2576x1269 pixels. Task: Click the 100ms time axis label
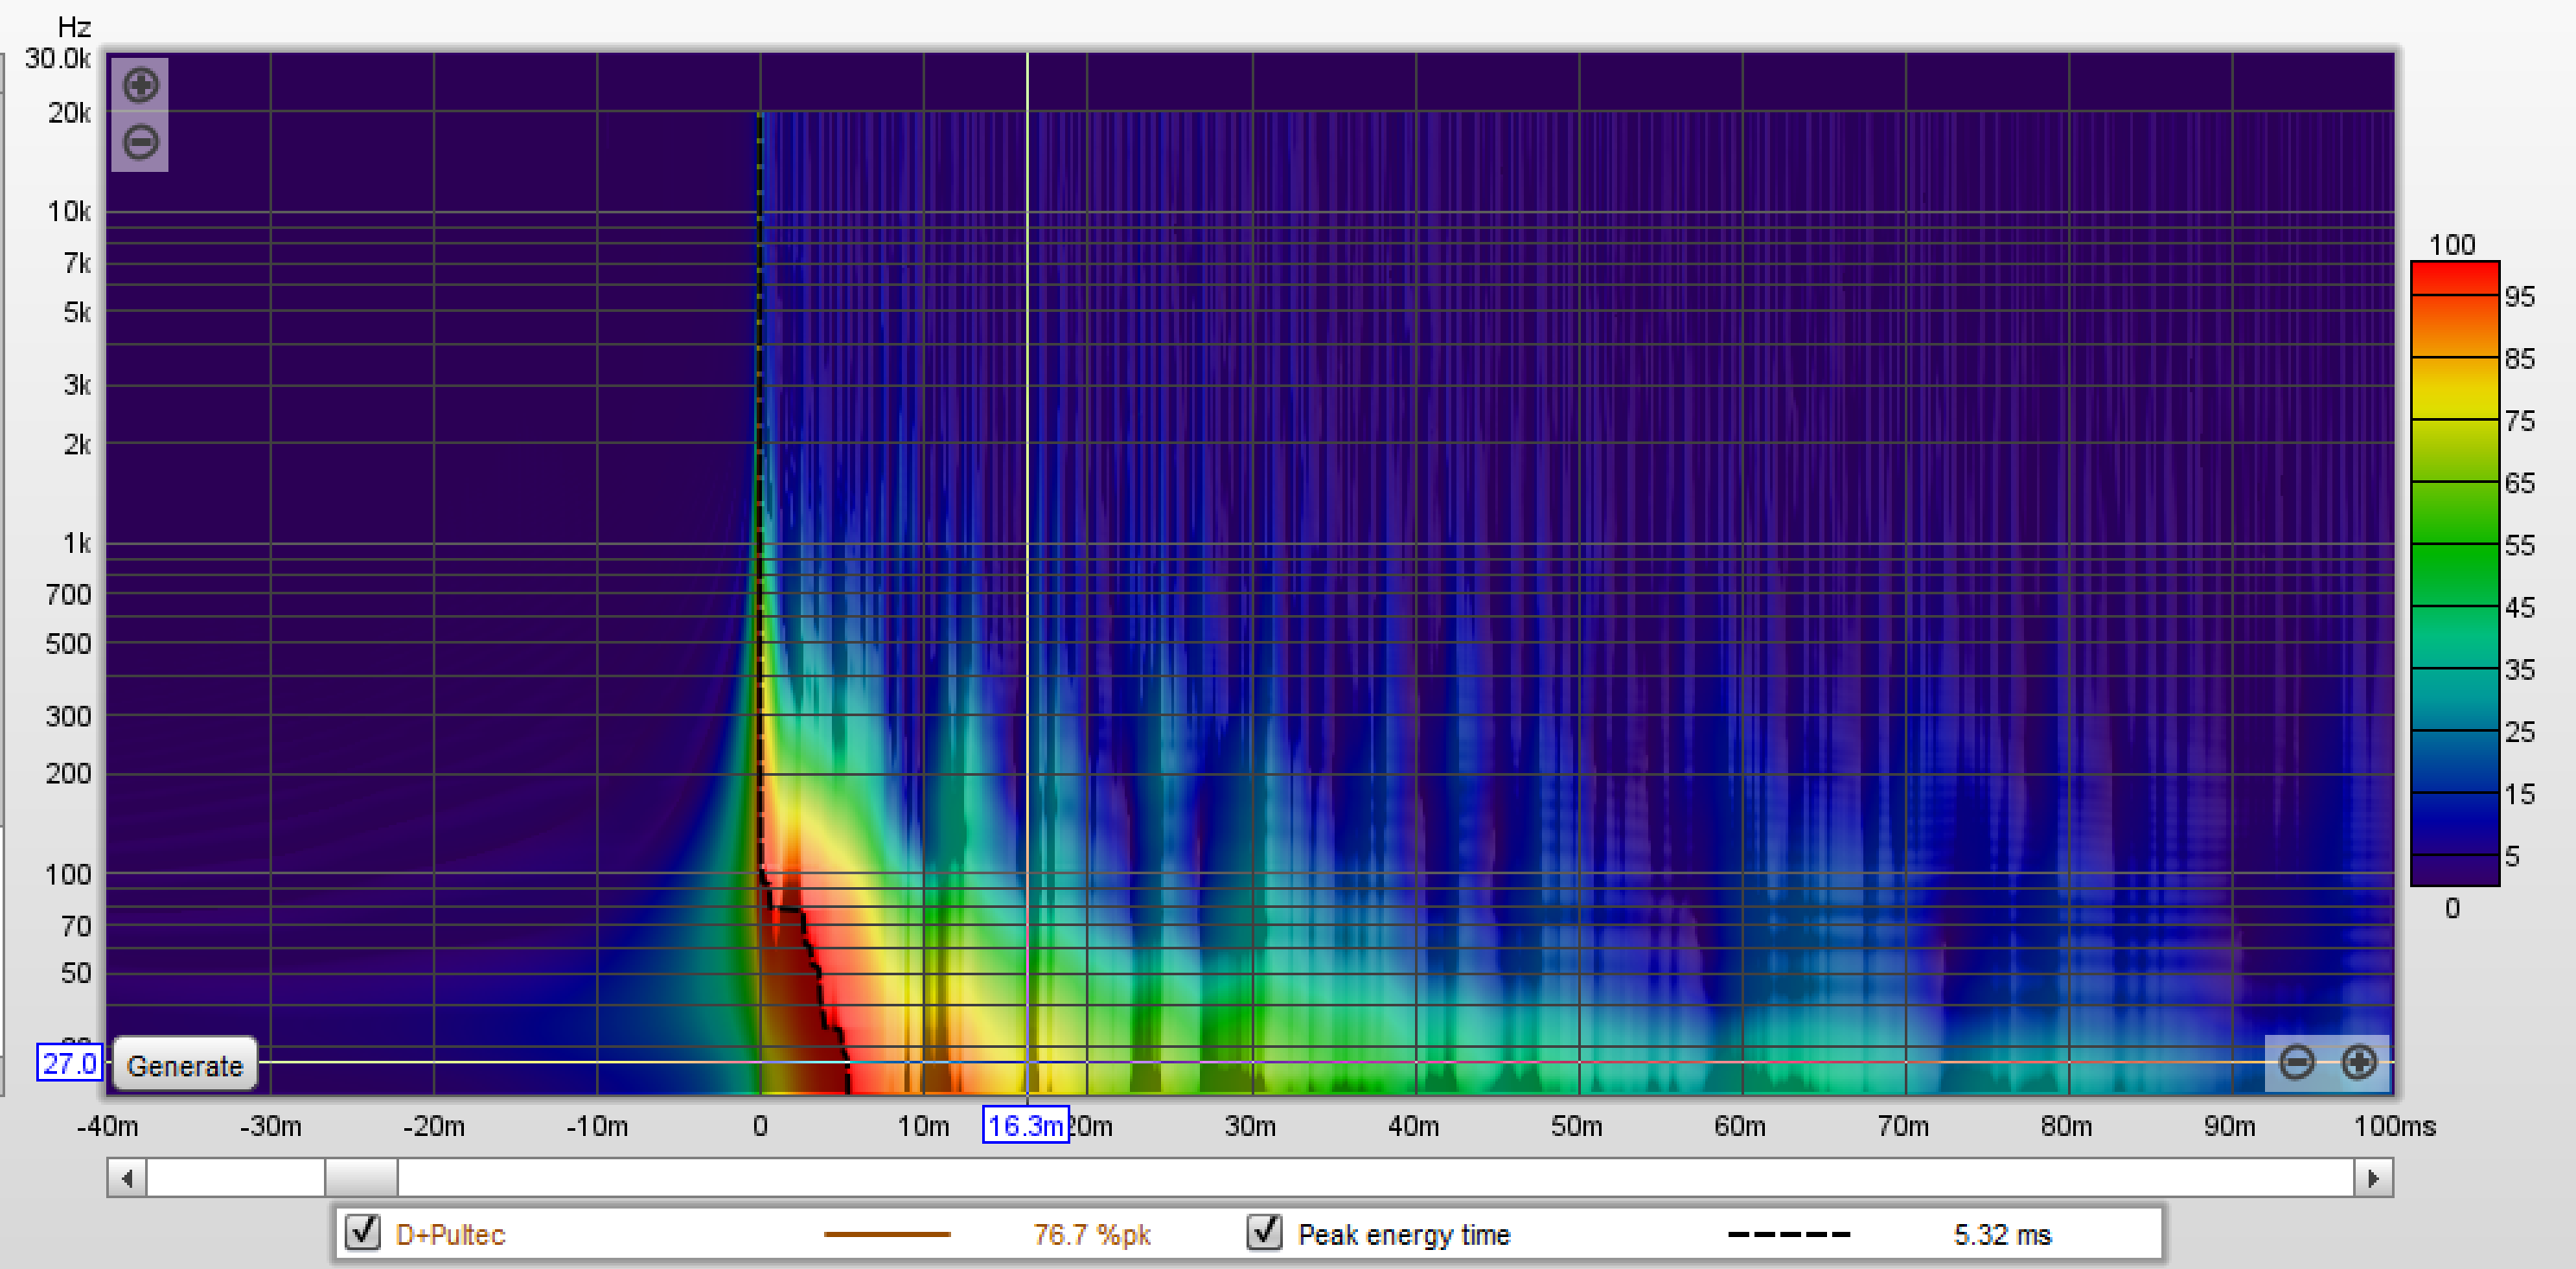pos(2394,1126)
